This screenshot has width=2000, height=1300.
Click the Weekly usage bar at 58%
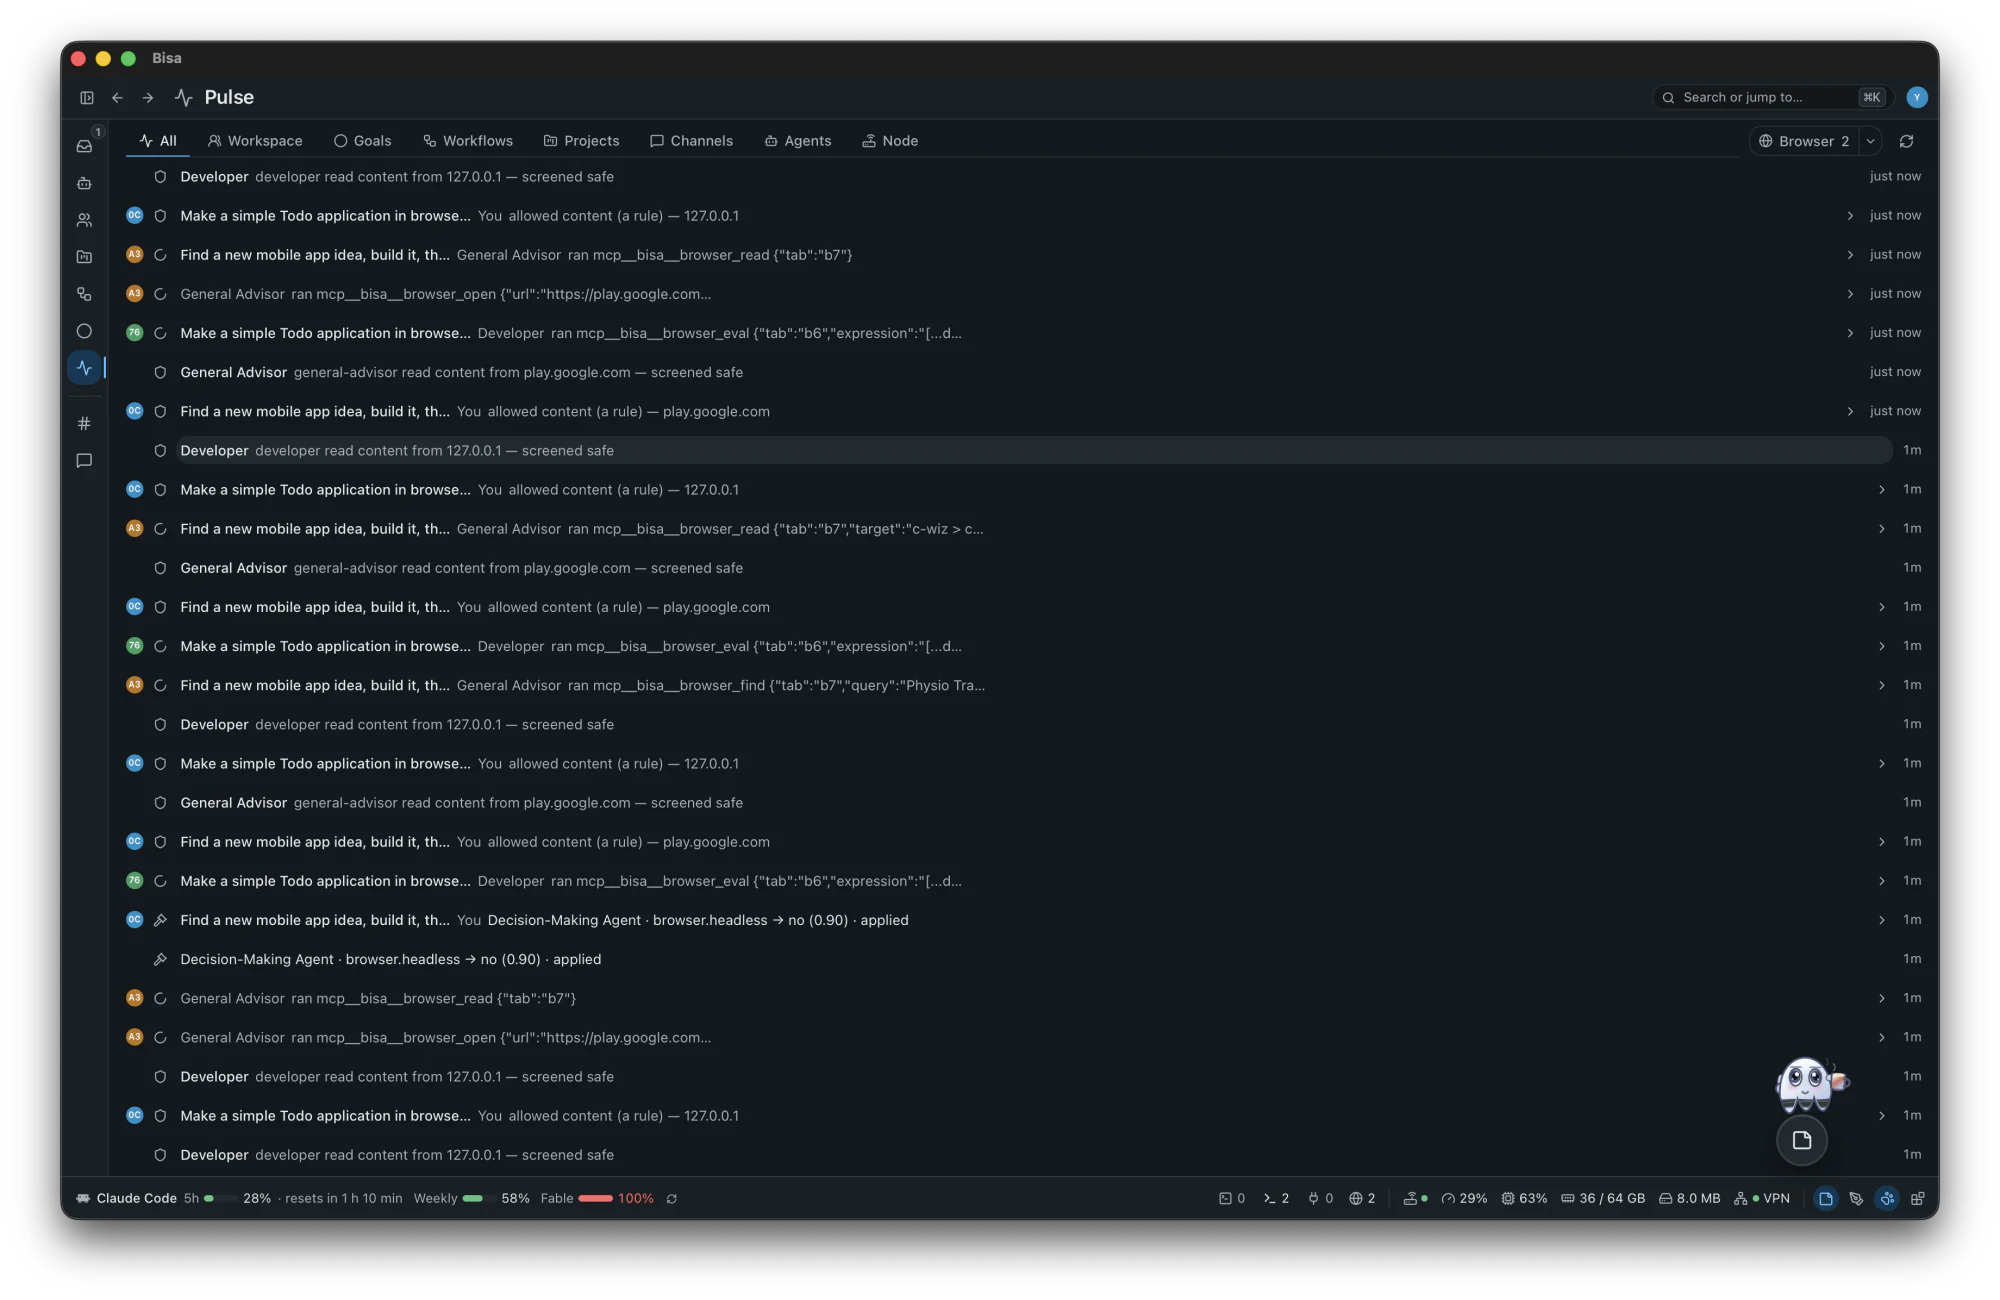point(478,1198)
